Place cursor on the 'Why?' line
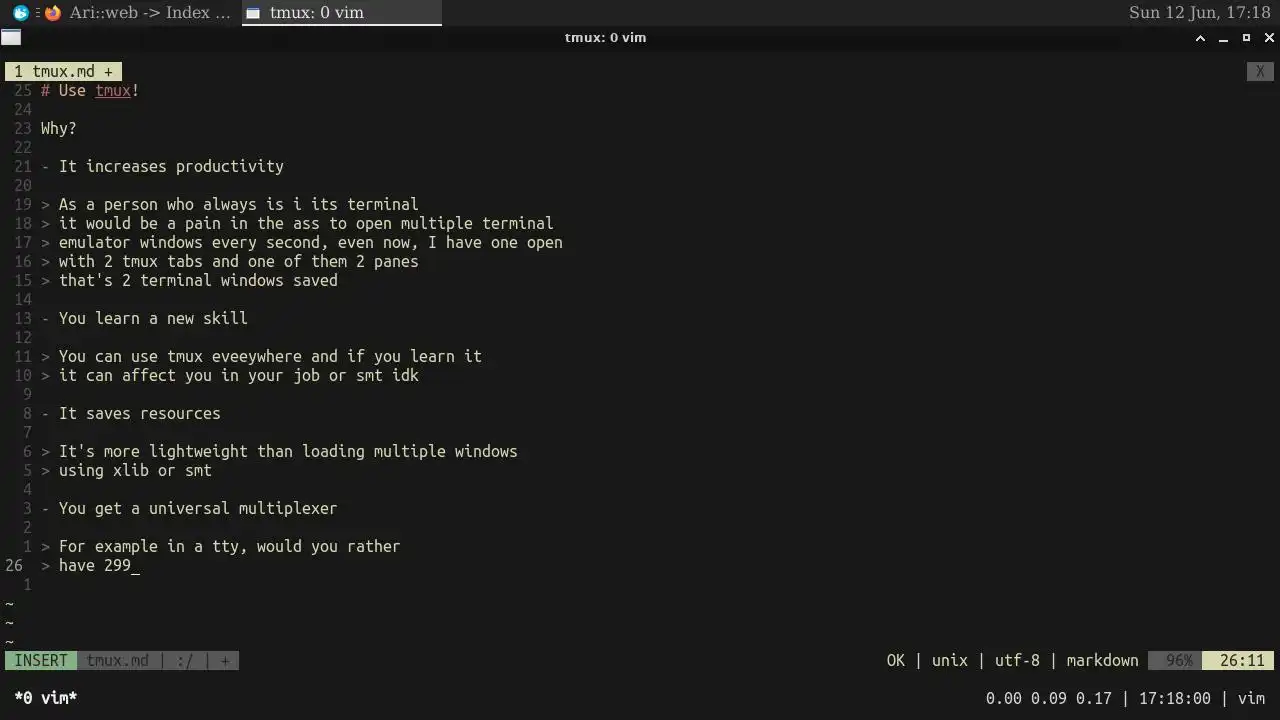This screenshot has width=1280, height=720. click(58, 129)
